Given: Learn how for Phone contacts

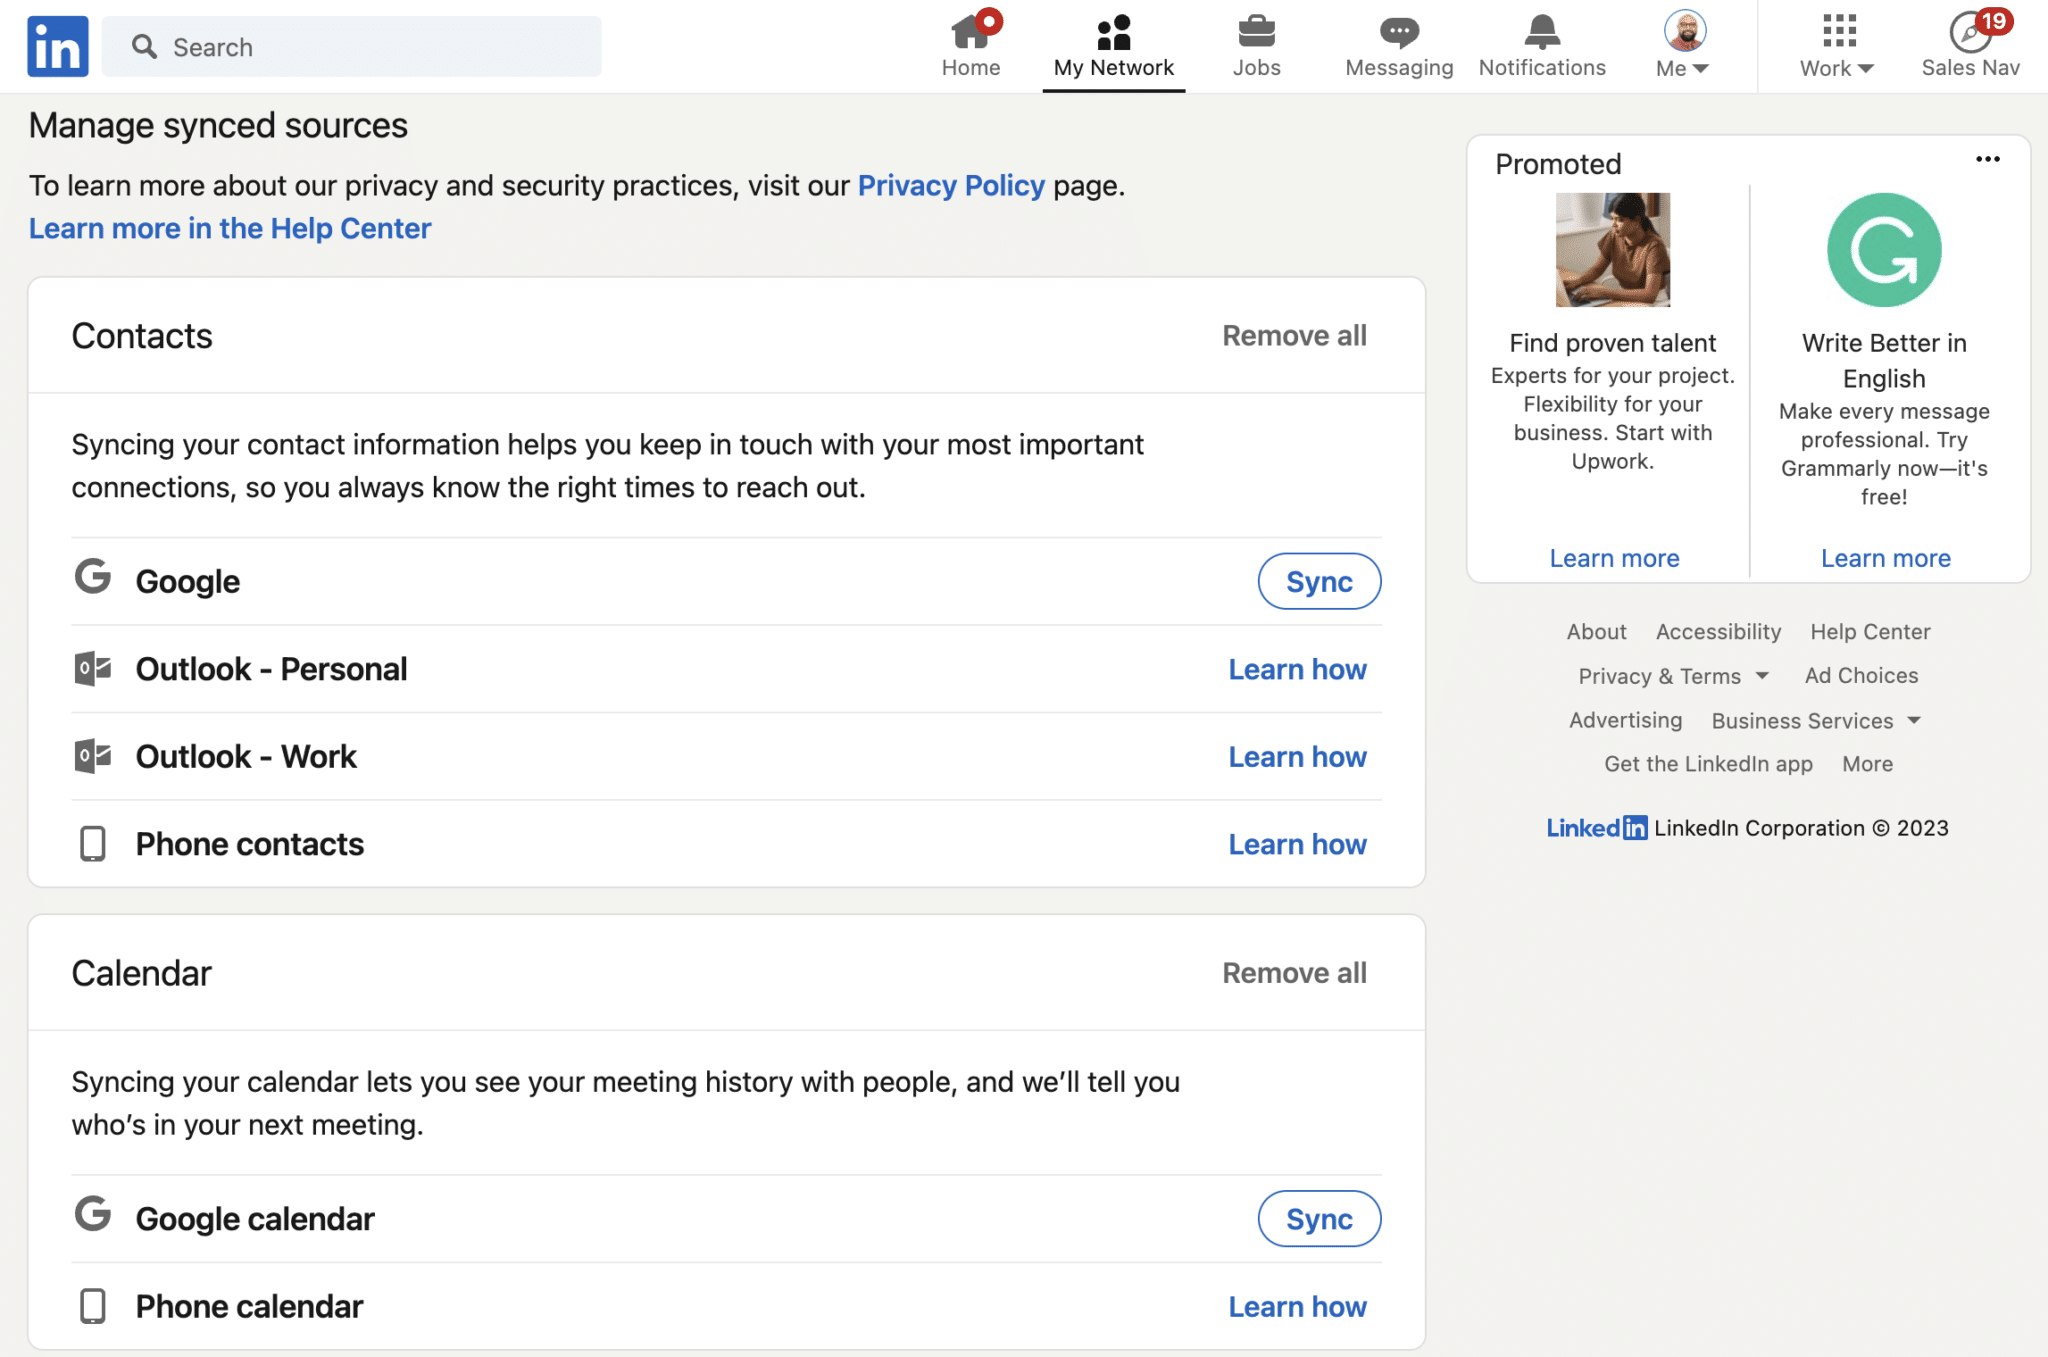Looking at the screenshot, I should [1297, 844].
